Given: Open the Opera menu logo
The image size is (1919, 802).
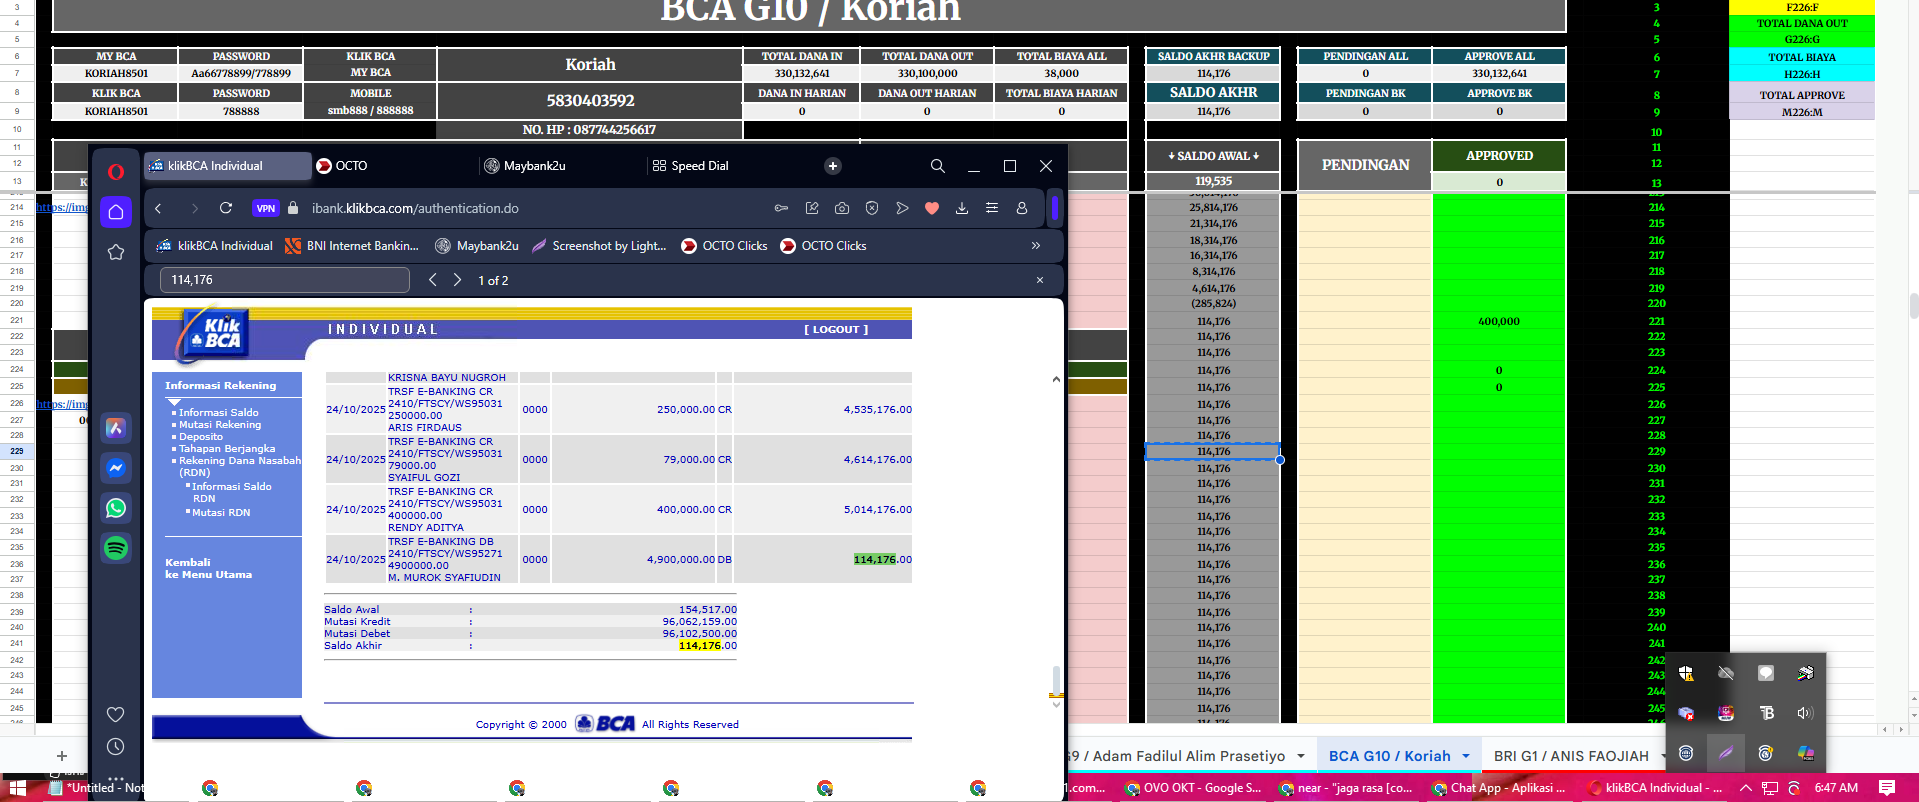Looking at the screenshot, I should tap(116, 172).
